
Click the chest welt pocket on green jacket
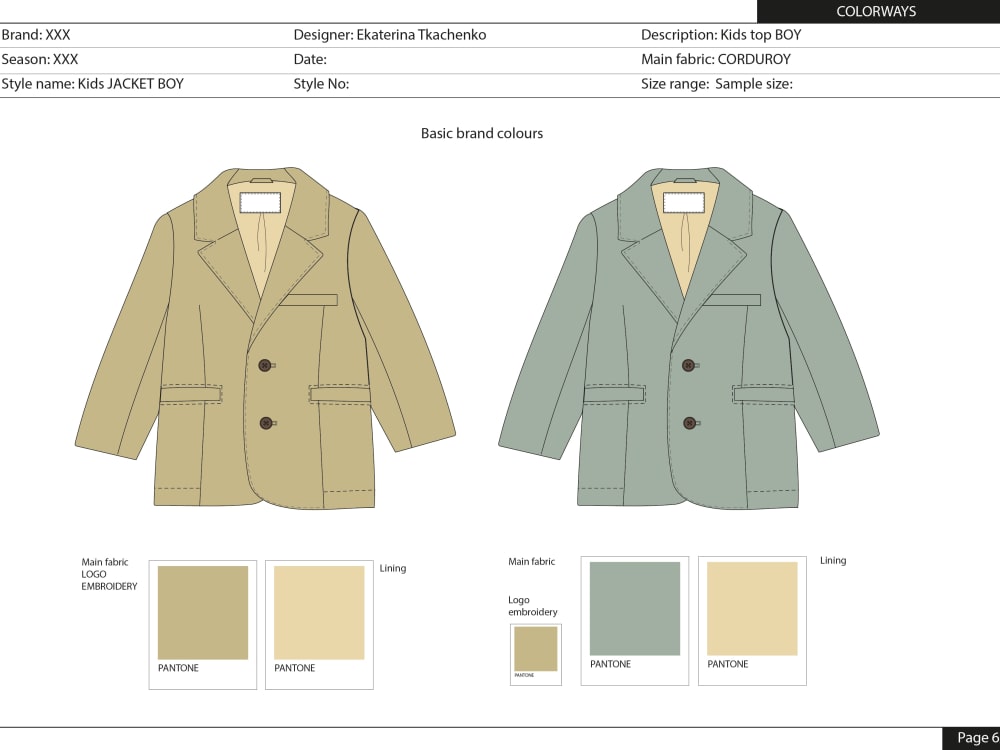pyautogui.click(x=732, y=300)
